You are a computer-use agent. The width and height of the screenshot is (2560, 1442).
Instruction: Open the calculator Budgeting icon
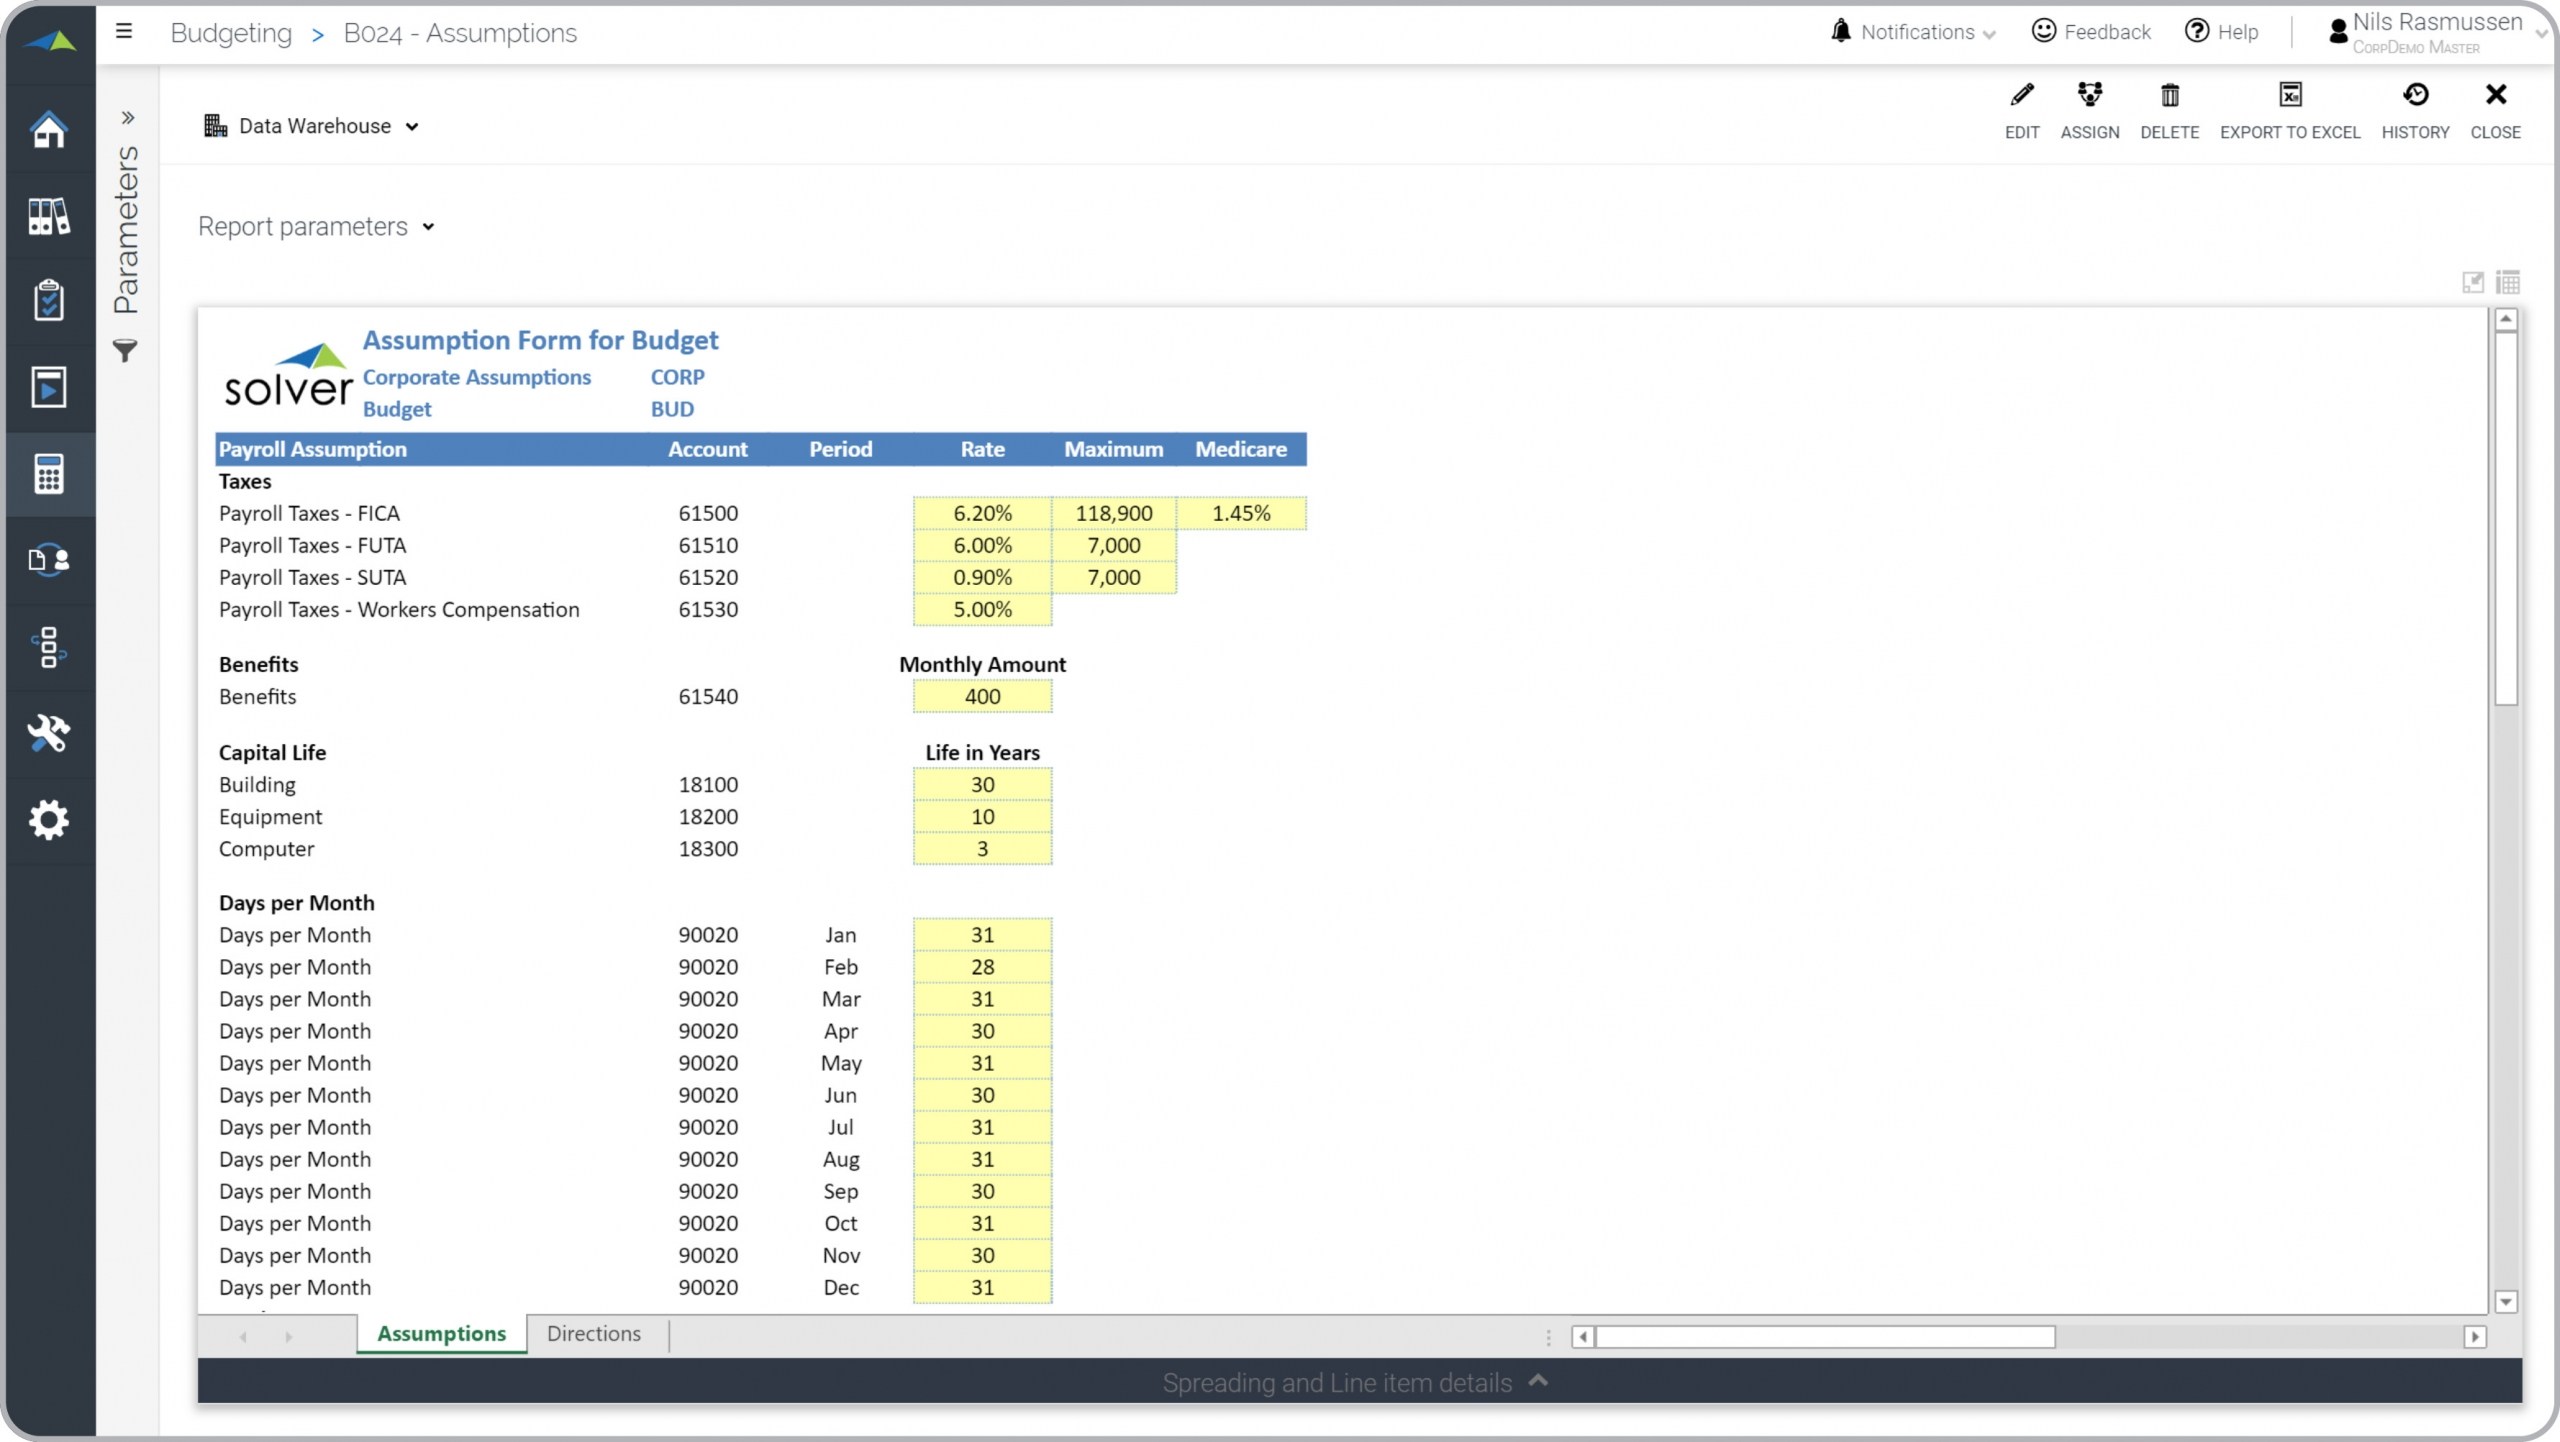[48, 473]
